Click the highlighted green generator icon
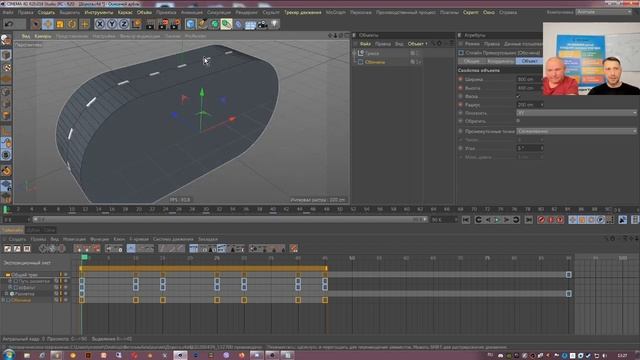The image size is (640, 360). (227, 24)
